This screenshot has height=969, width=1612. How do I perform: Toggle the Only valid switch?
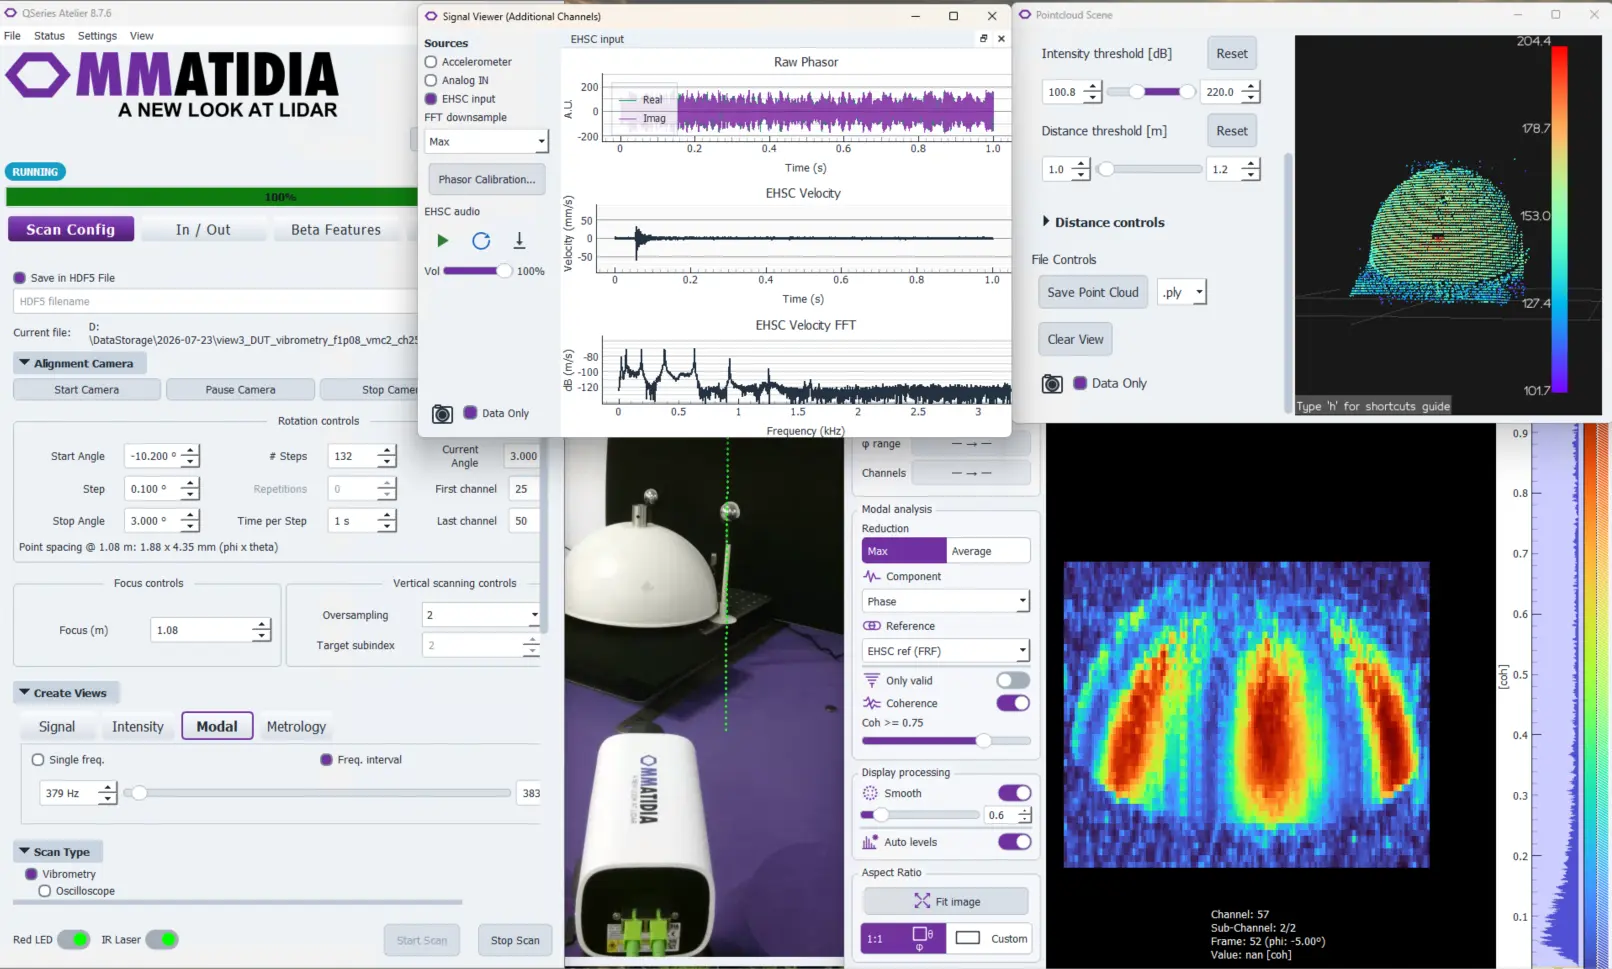[1013, 680]
